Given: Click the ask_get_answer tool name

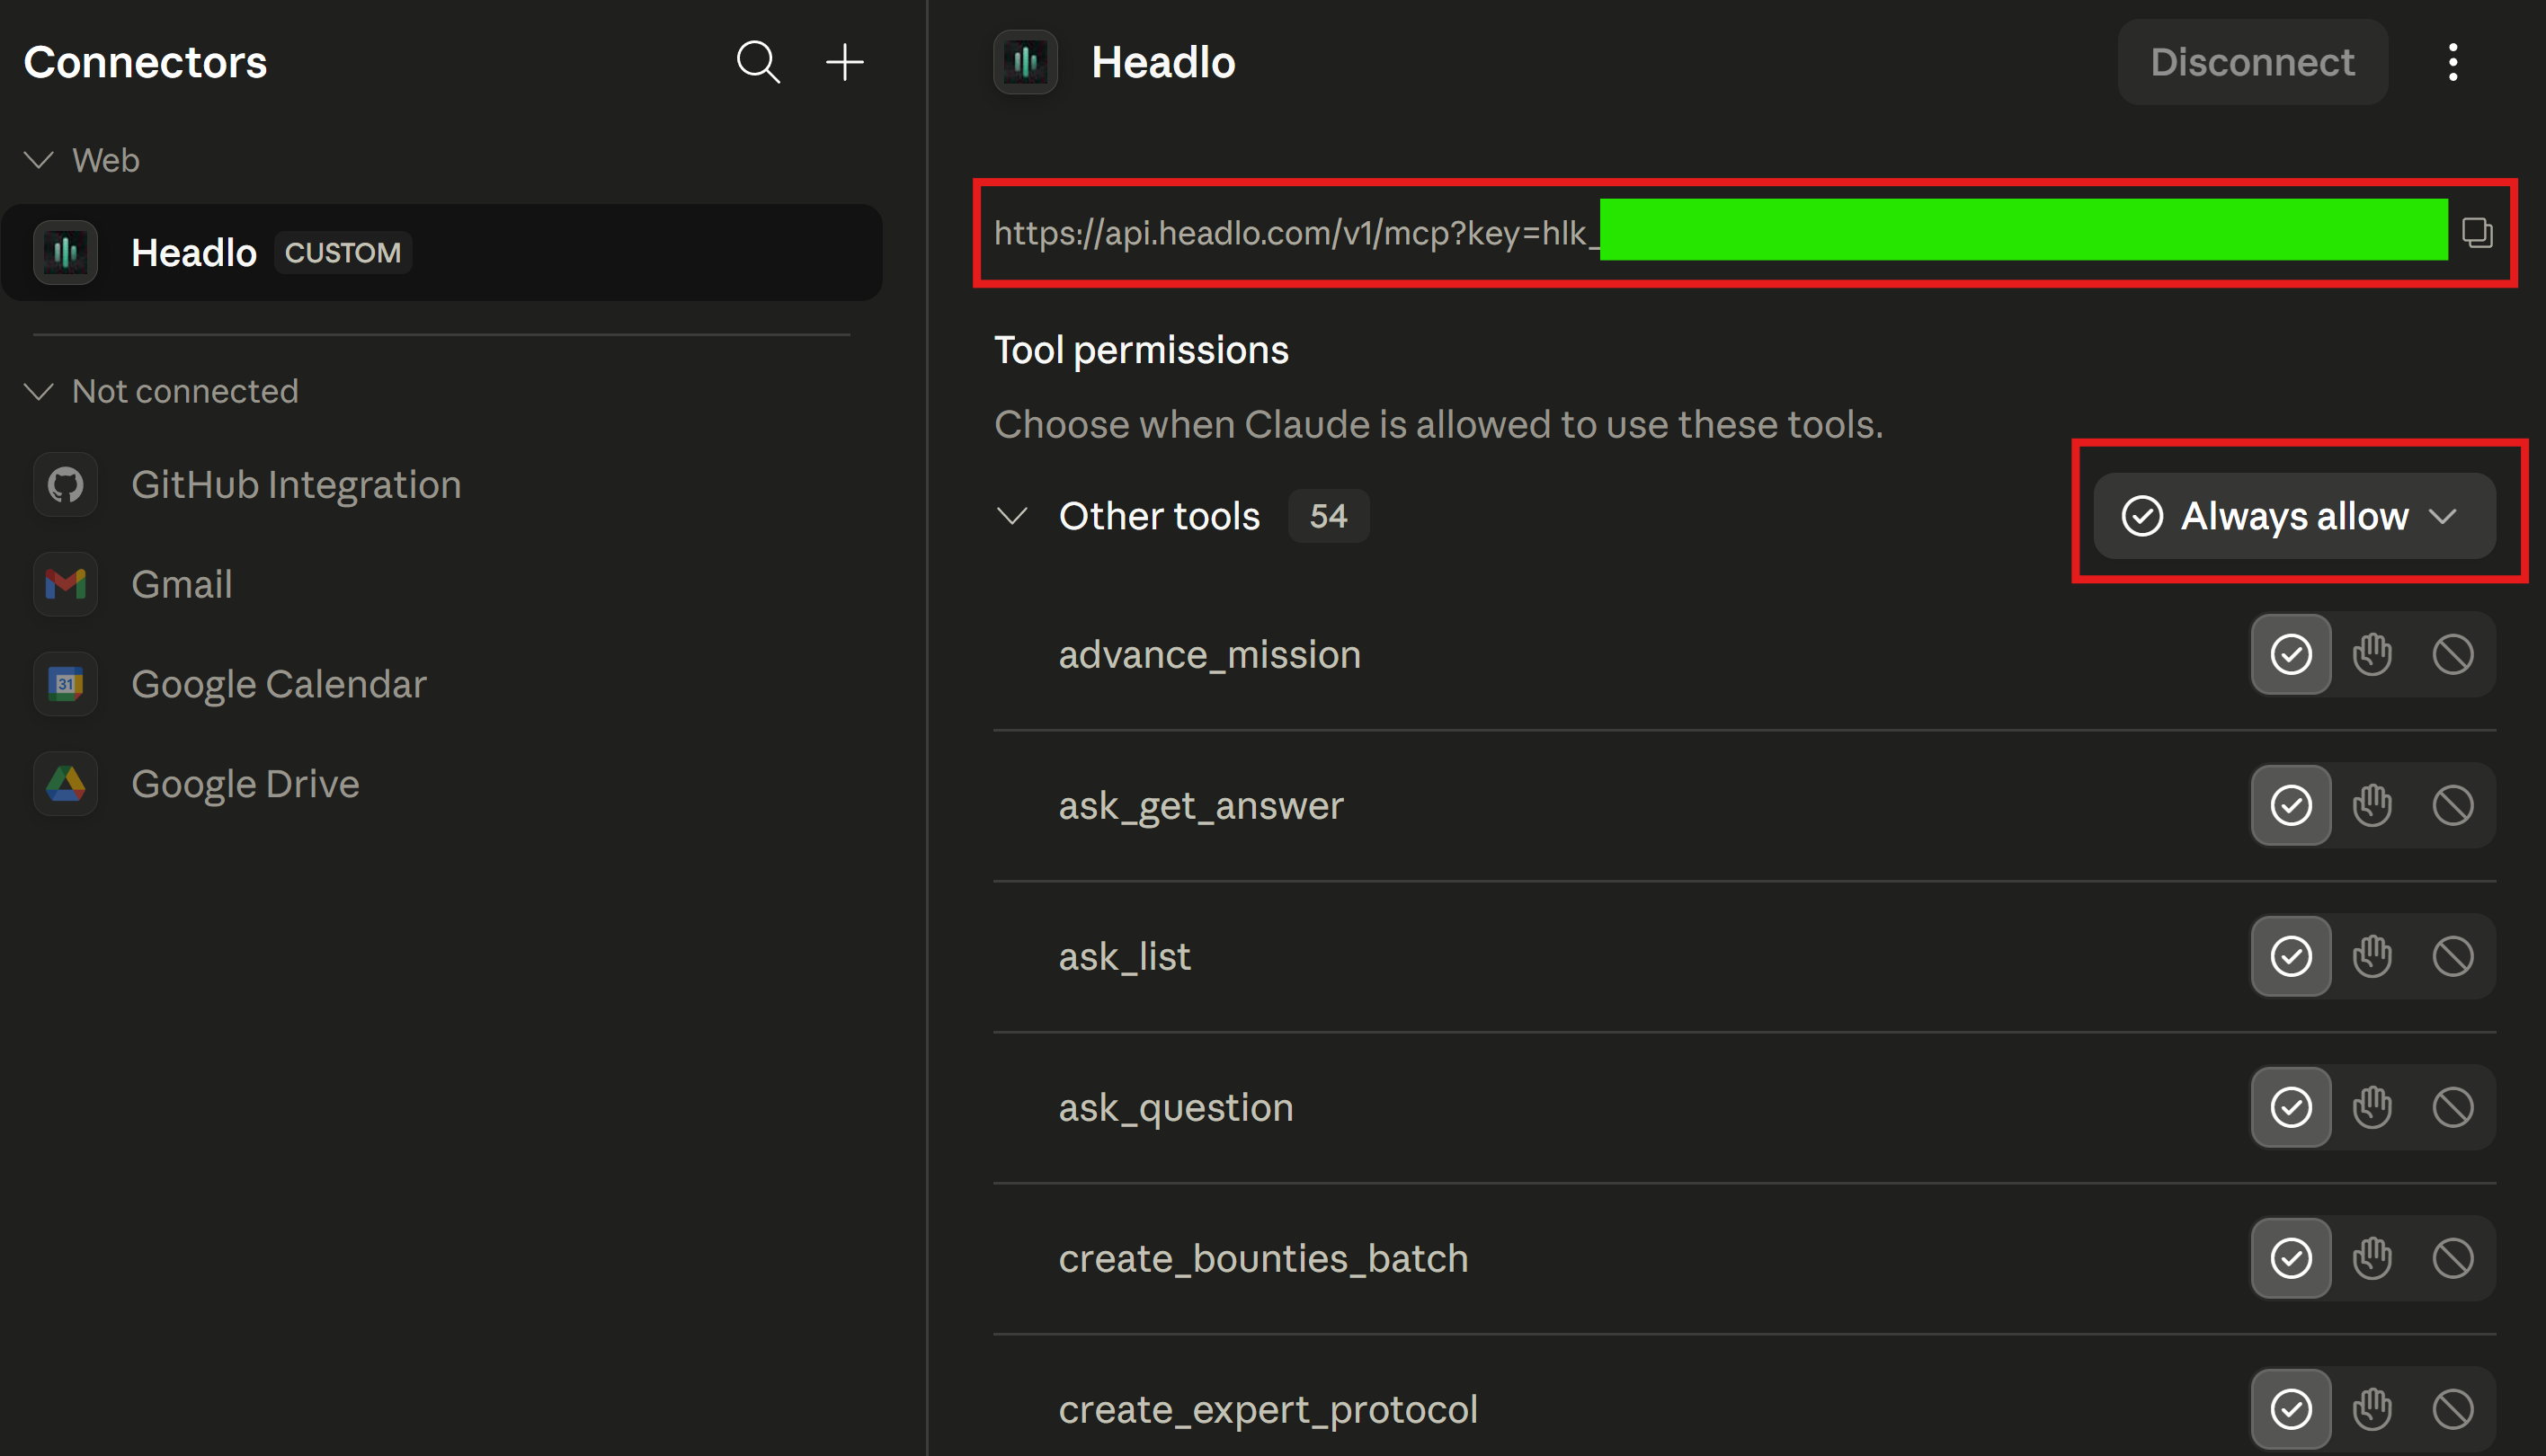Looking at the screenshot, I should click(x=1201, y=806).
